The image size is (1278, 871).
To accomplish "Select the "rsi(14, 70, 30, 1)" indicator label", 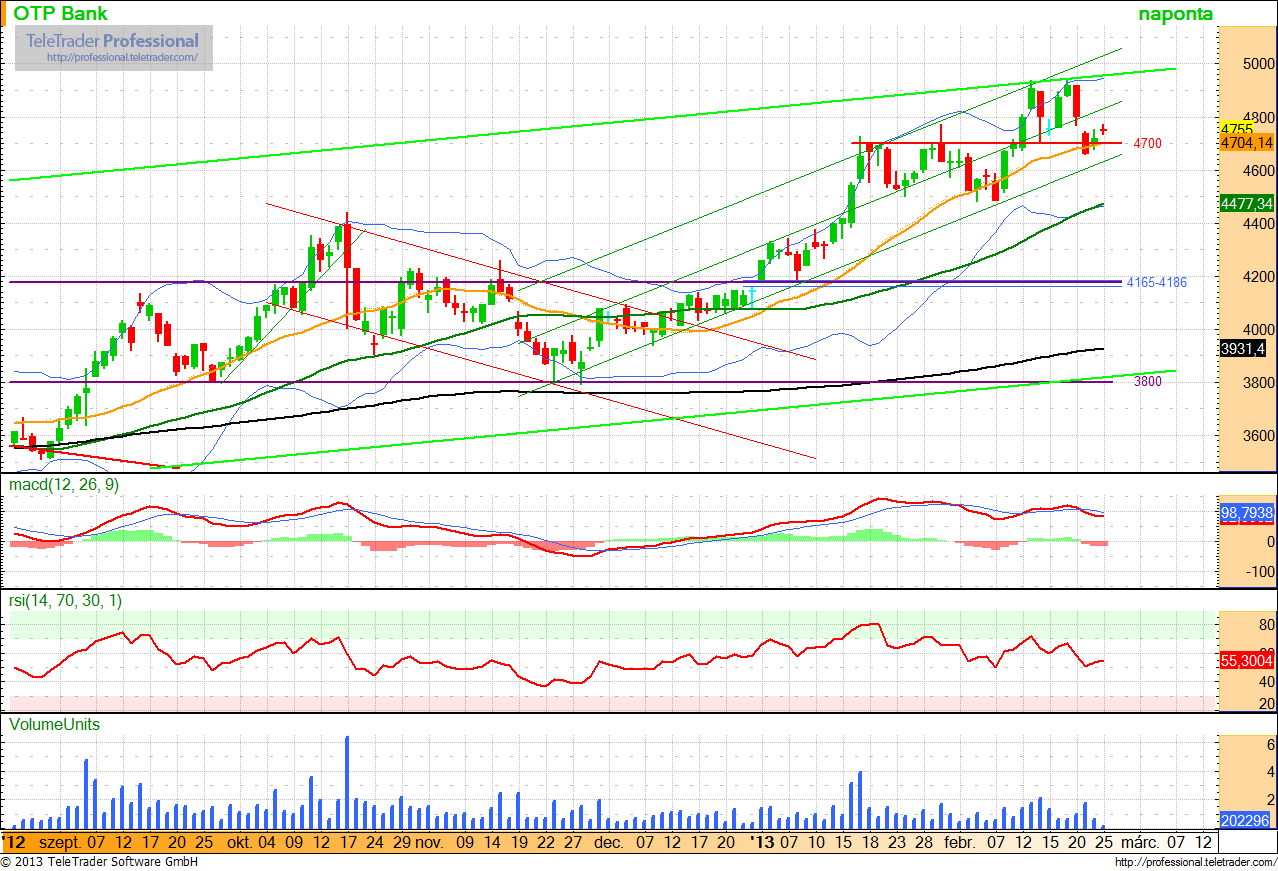I will tap(68, 601).
